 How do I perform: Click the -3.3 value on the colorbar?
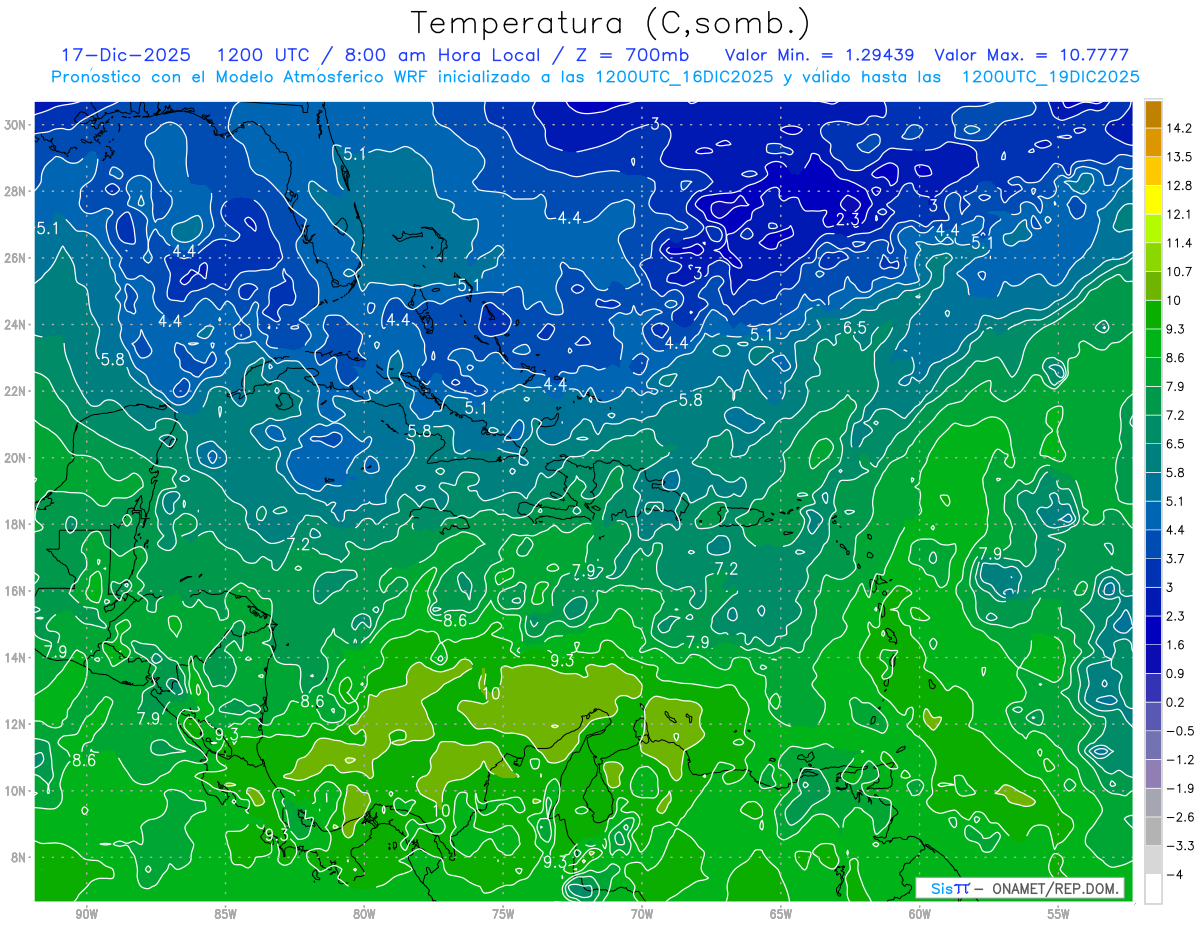point(1179,846)
